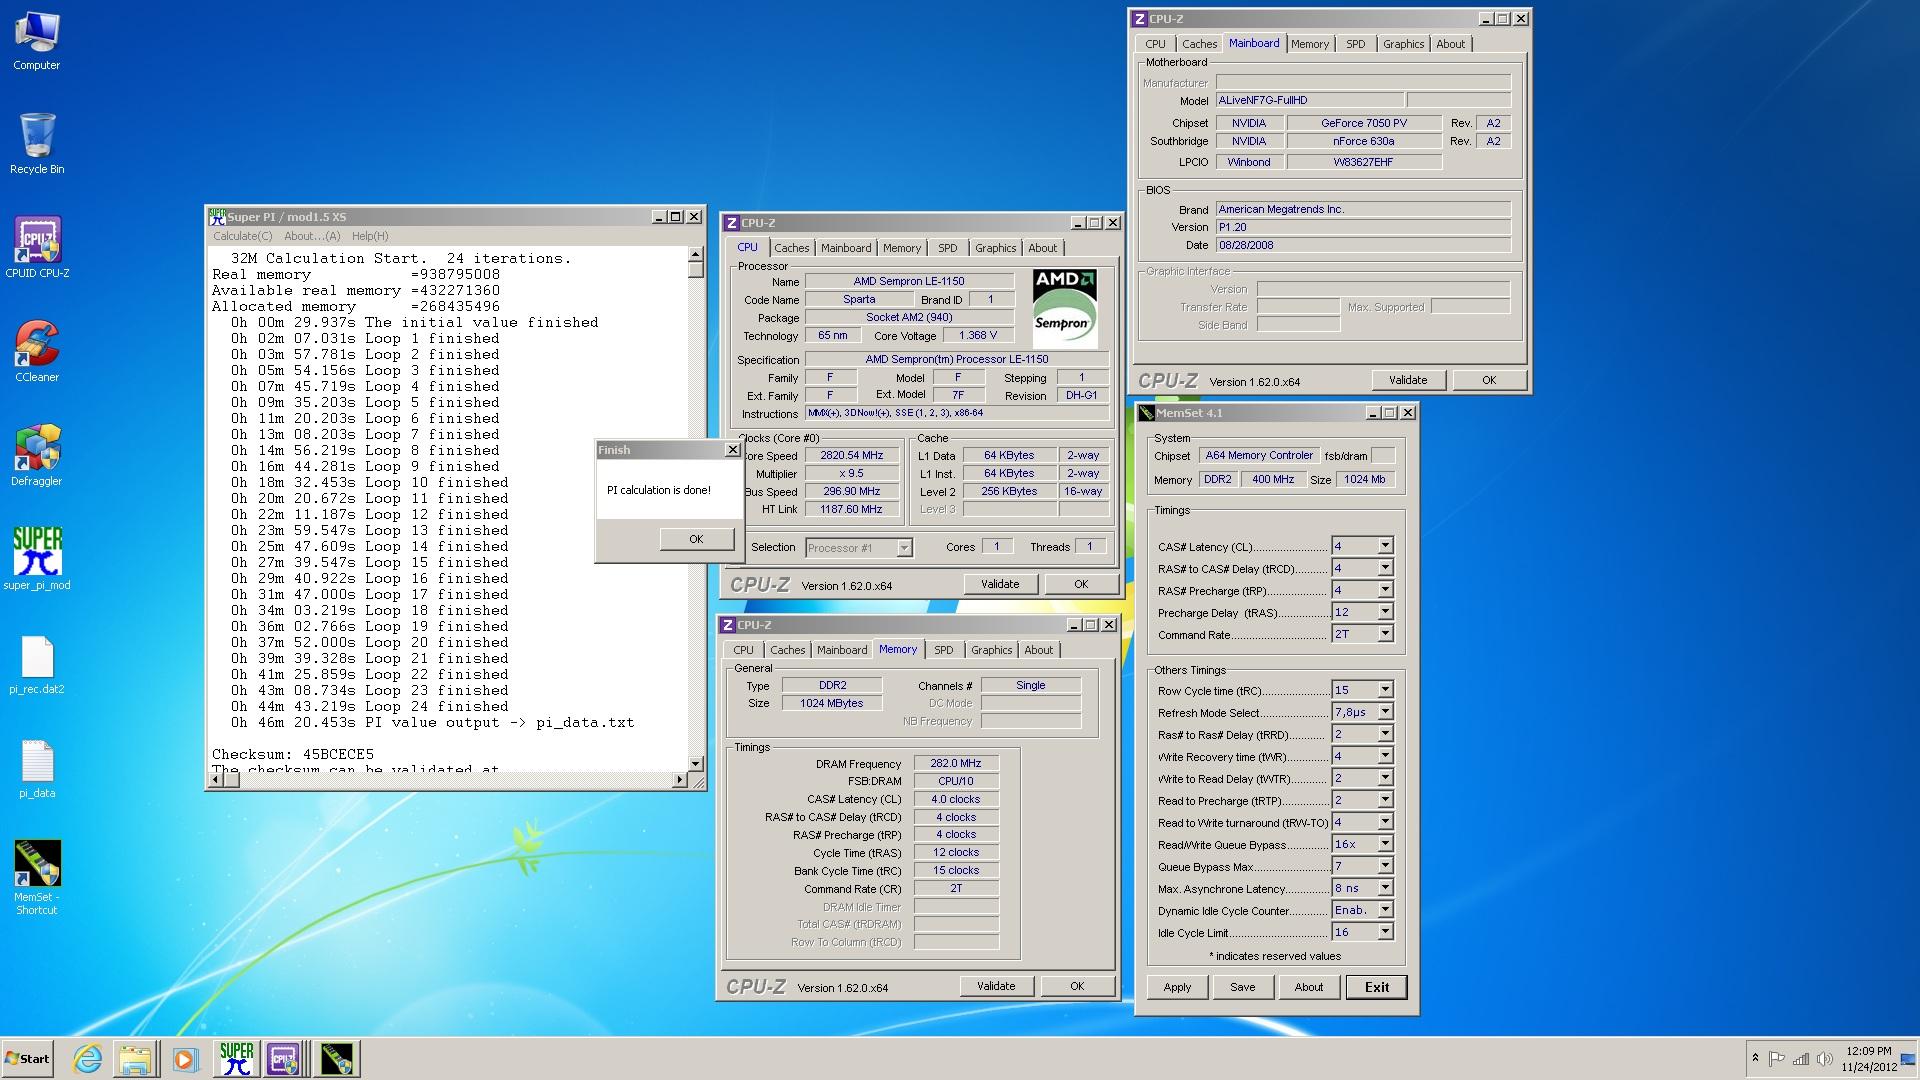Image resolution: width=1920 pixels, height=1080 pixels.
Task: Open Processor #1 selection dropdown in CPU-Z
Action: pos(904,547)
